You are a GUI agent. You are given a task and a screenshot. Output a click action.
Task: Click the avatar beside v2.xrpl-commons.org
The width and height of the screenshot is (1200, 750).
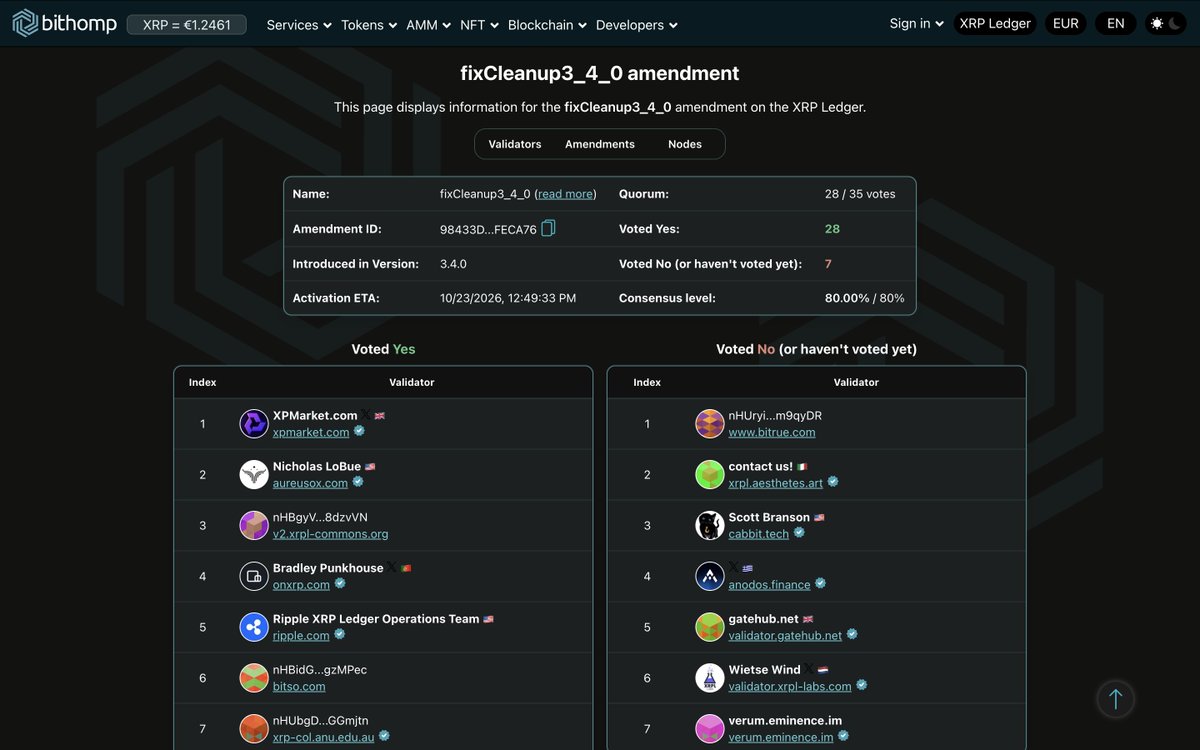[254, 525]
